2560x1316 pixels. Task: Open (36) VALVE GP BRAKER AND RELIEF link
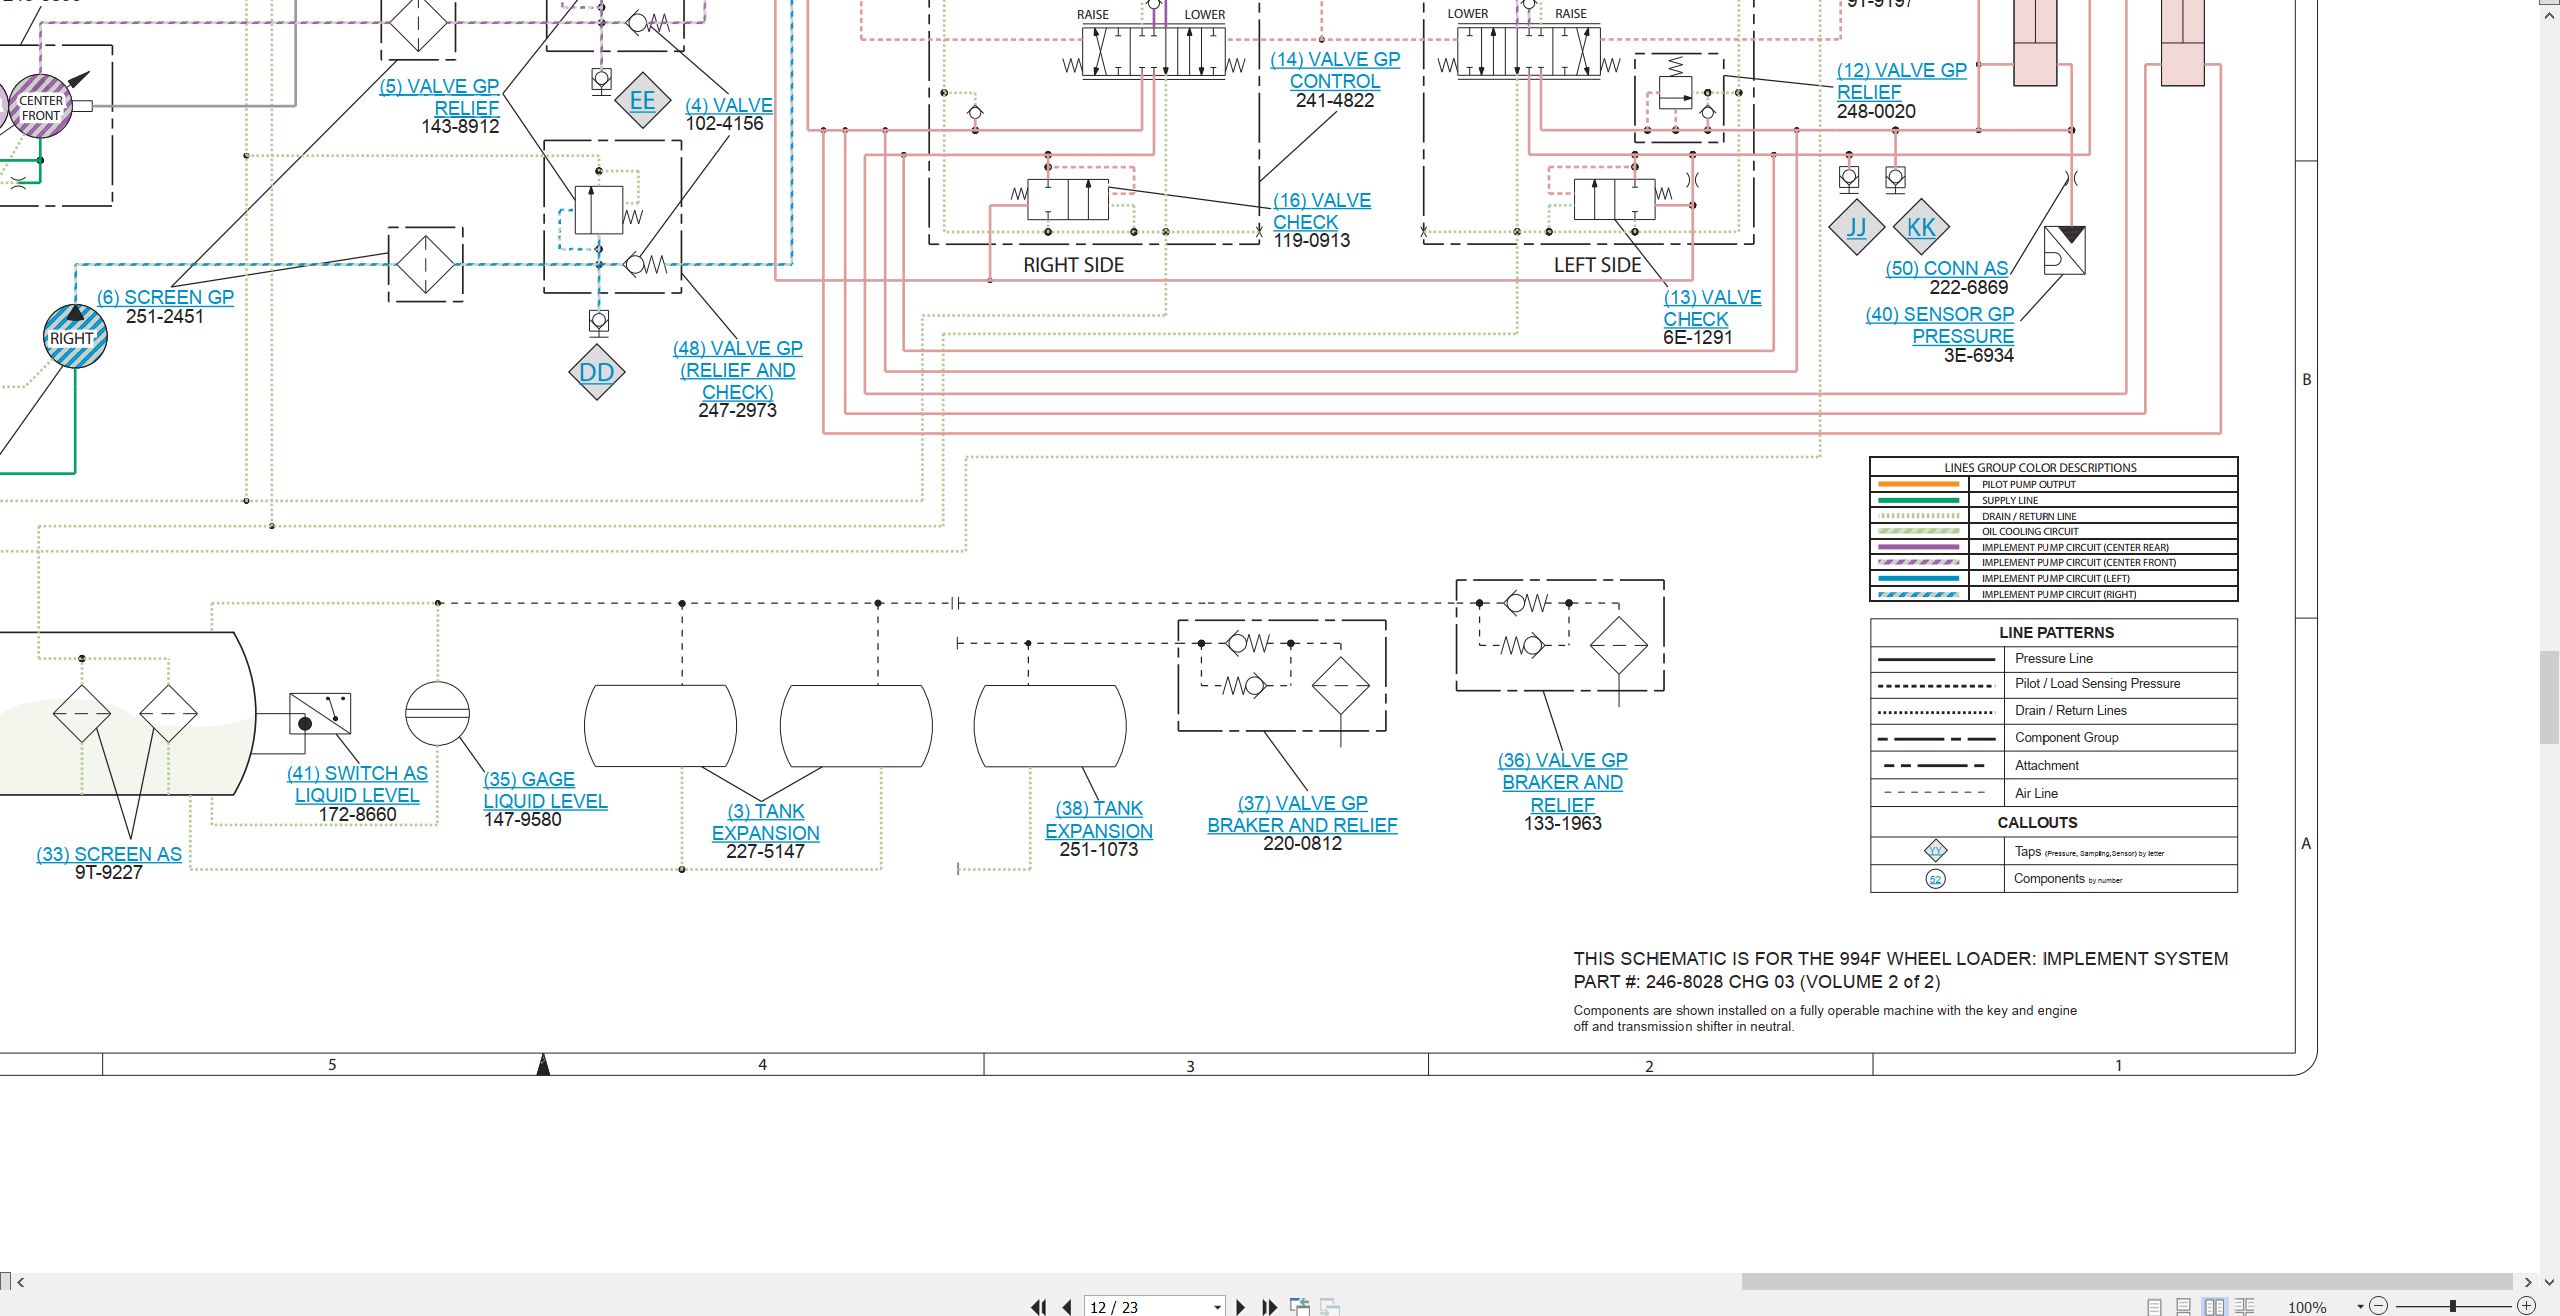(x=1563, y=782)
